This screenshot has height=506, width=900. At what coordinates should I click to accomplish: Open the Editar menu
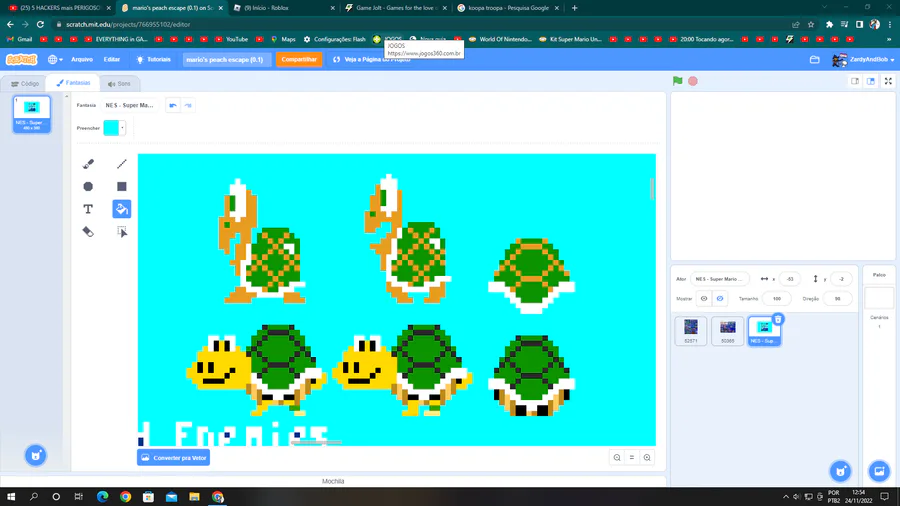111,60
